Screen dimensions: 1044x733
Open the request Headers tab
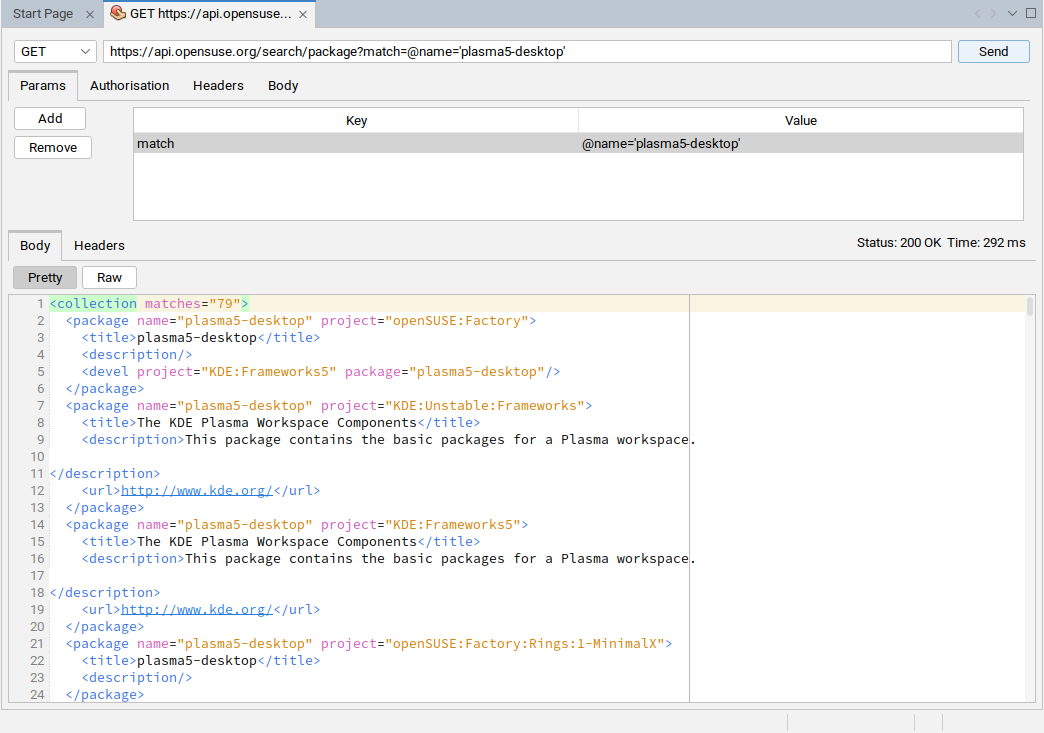(x=218, y=85)
